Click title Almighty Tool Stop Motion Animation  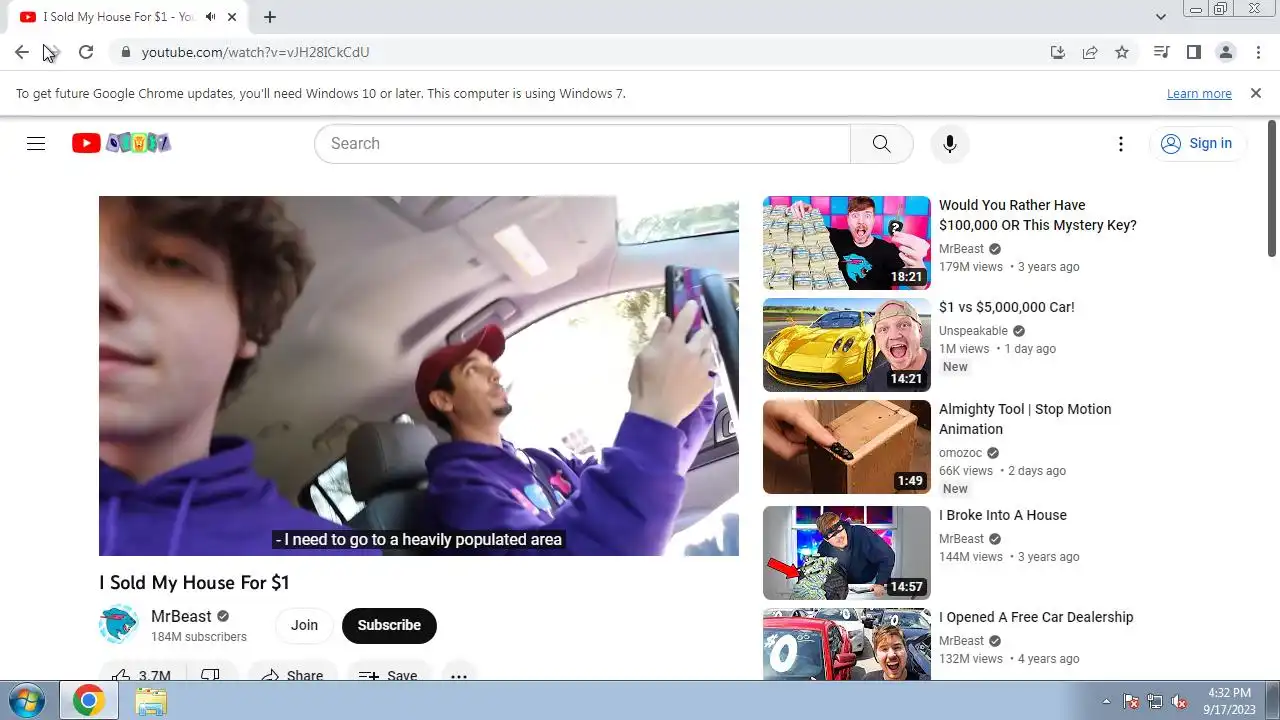coord(1025,419)
